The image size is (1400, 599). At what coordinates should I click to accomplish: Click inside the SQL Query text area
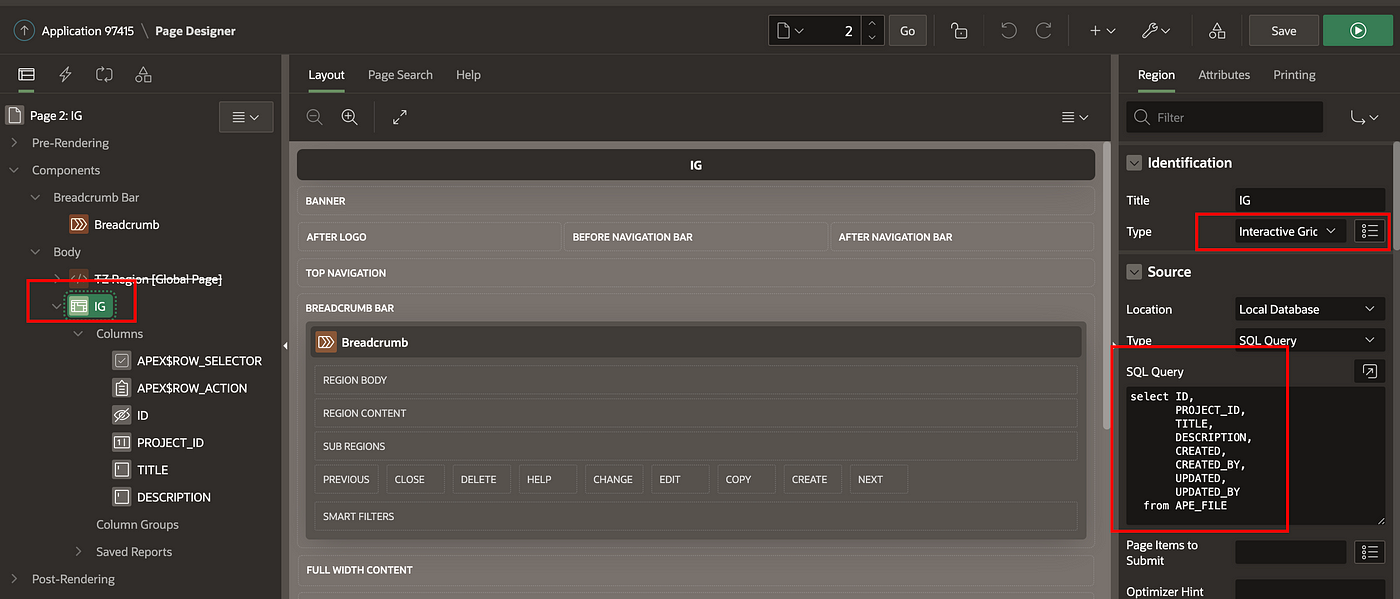[1255, 455]
